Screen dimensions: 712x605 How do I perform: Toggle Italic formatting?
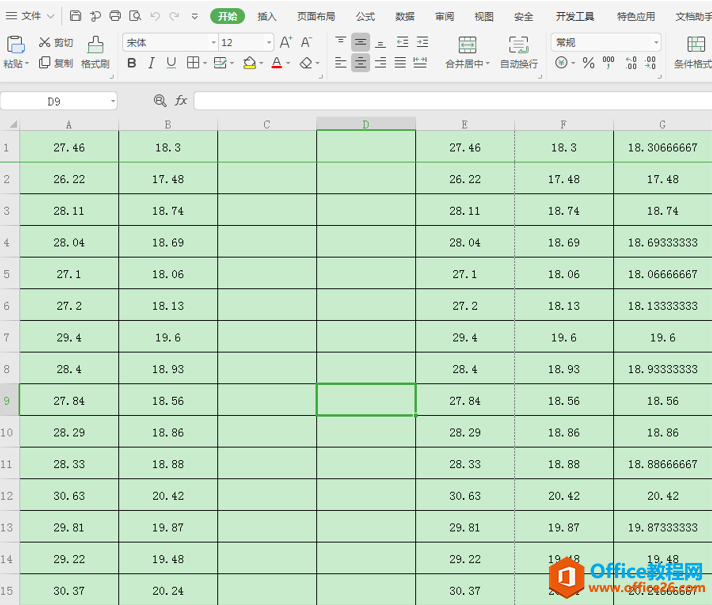(x=152, y=63)
